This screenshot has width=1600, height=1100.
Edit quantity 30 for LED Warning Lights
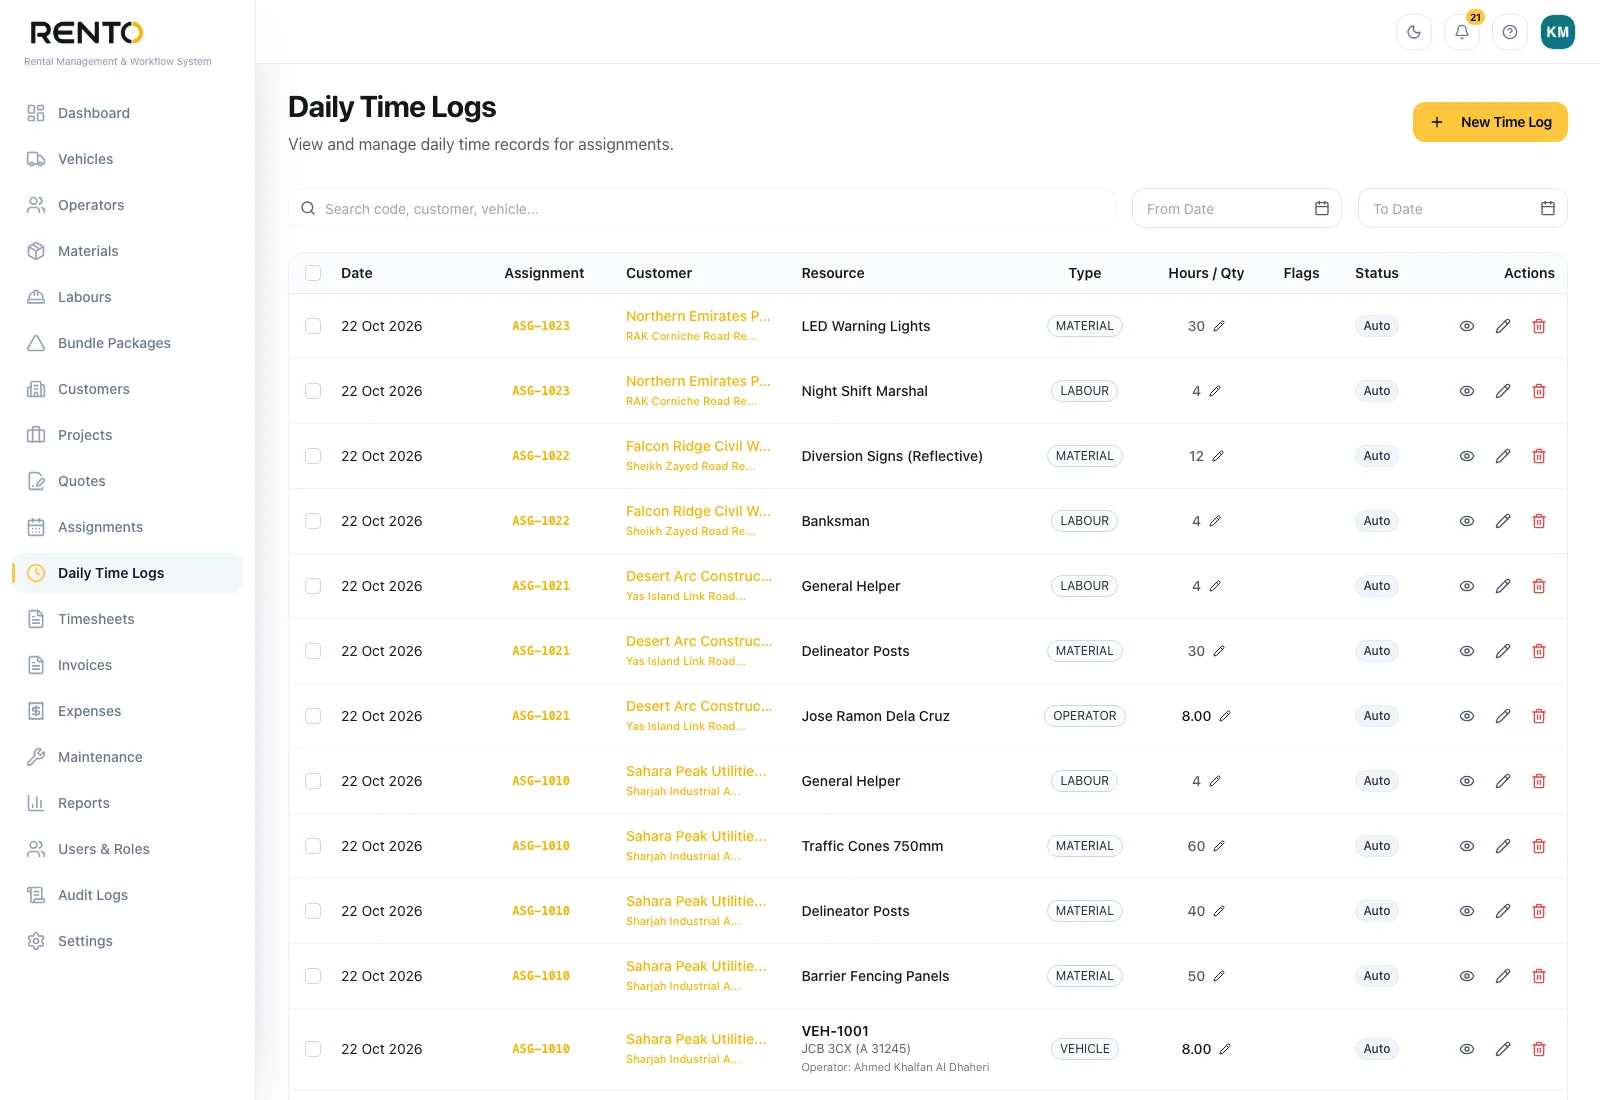point(1219,326)
